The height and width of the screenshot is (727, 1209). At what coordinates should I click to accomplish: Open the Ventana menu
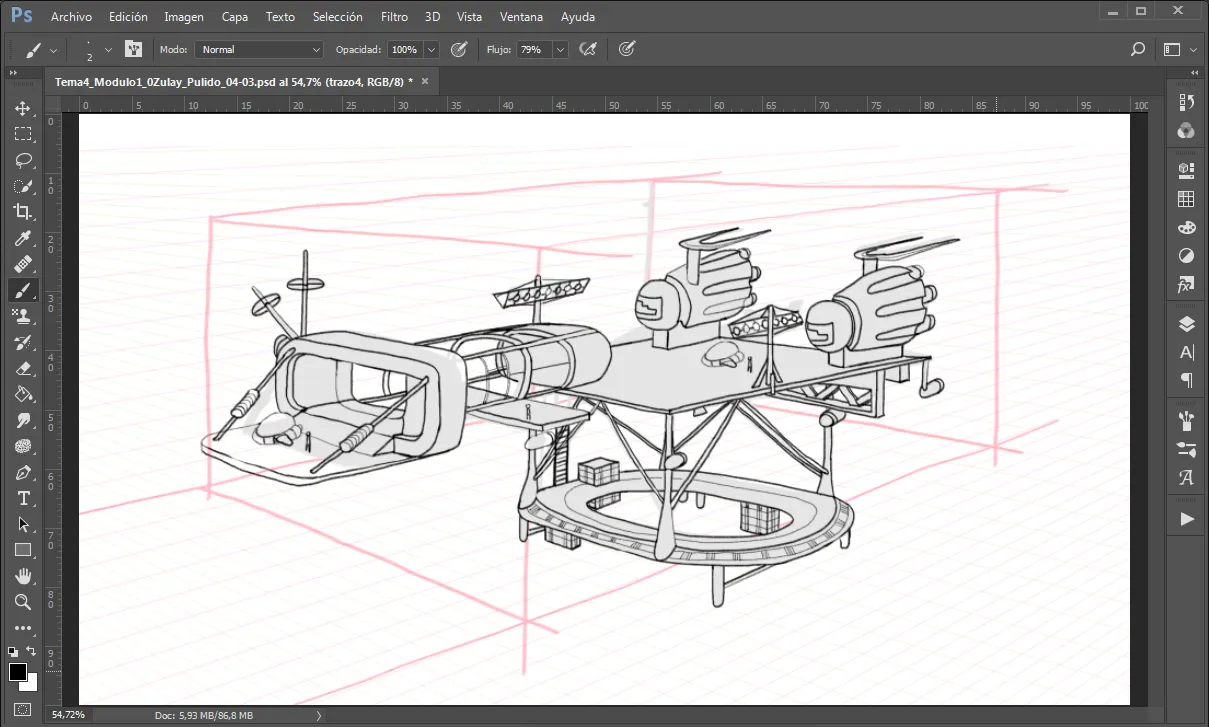(521, 17)
